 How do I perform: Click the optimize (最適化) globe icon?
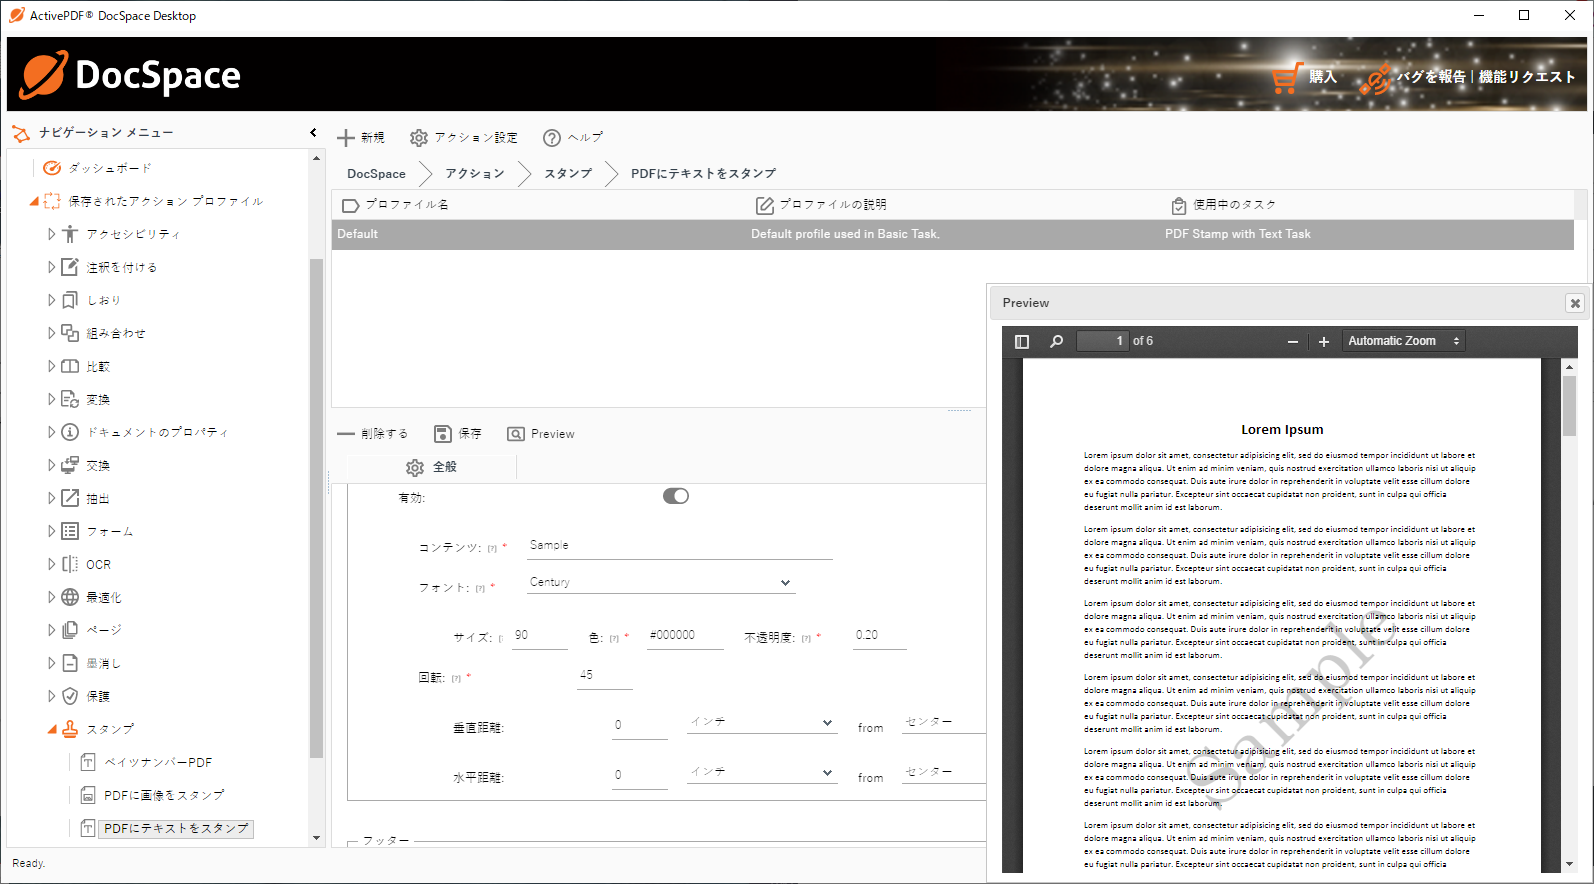[x=70, y=597]
